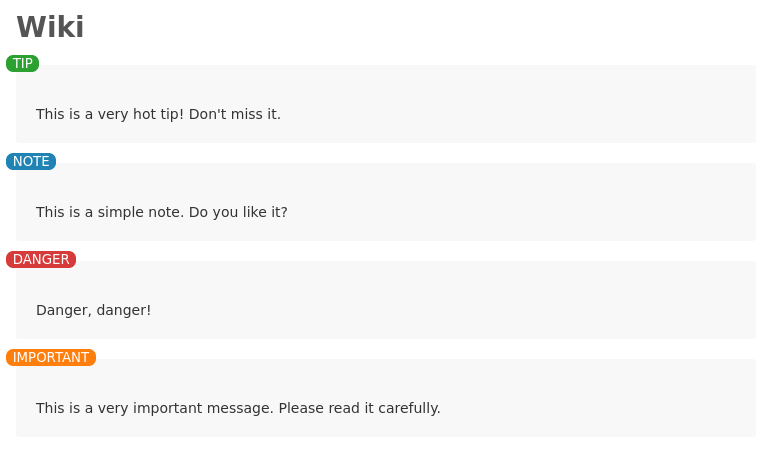Select the text "This is a very hot tip!"

pyautogui.click(x=110, y=114)
